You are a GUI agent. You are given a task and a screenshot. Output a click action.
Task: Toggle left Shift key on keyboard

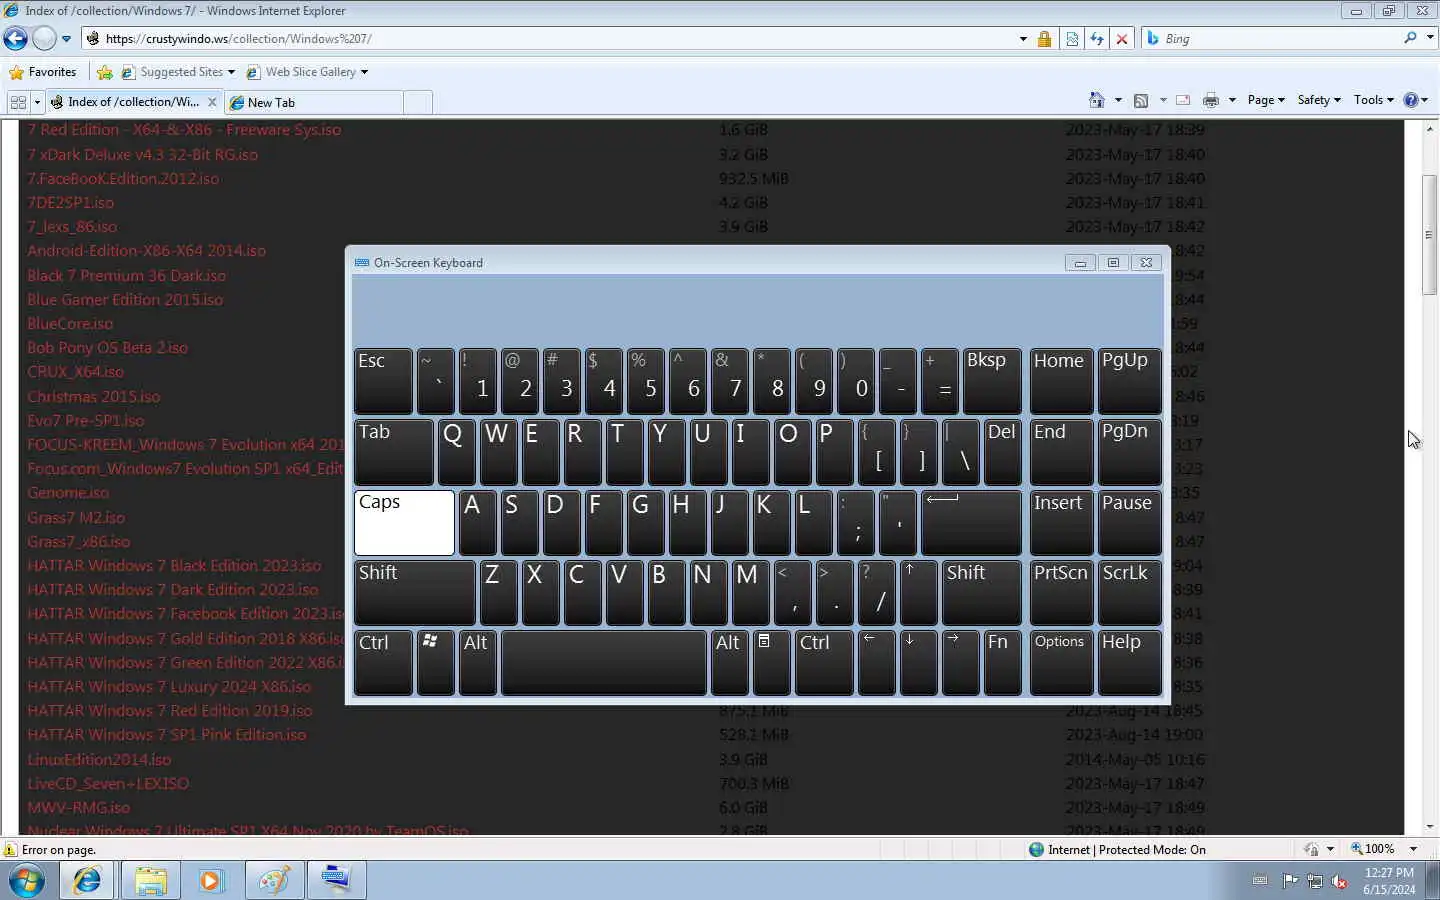click(414, 593)
